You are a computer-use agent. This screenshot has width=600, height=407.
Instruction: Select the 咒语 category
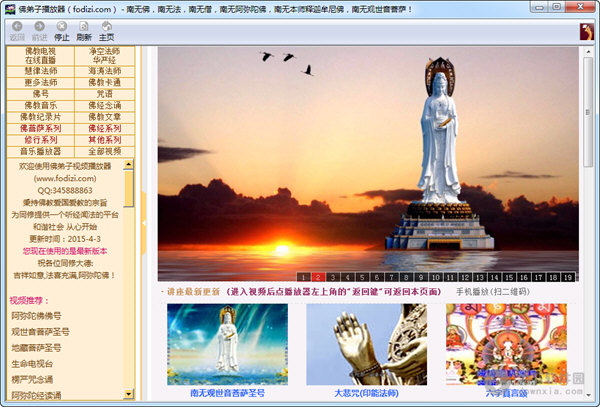pos(104,94)
